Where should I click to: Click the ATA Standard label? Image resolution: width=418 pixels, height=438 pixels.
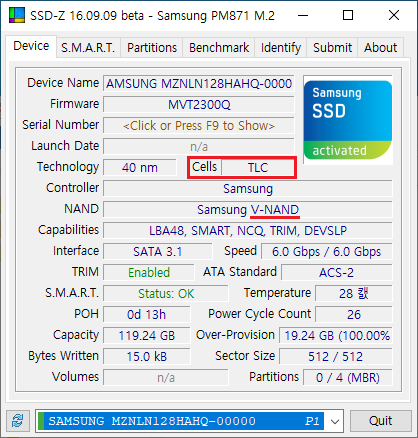tap(240, 272)
